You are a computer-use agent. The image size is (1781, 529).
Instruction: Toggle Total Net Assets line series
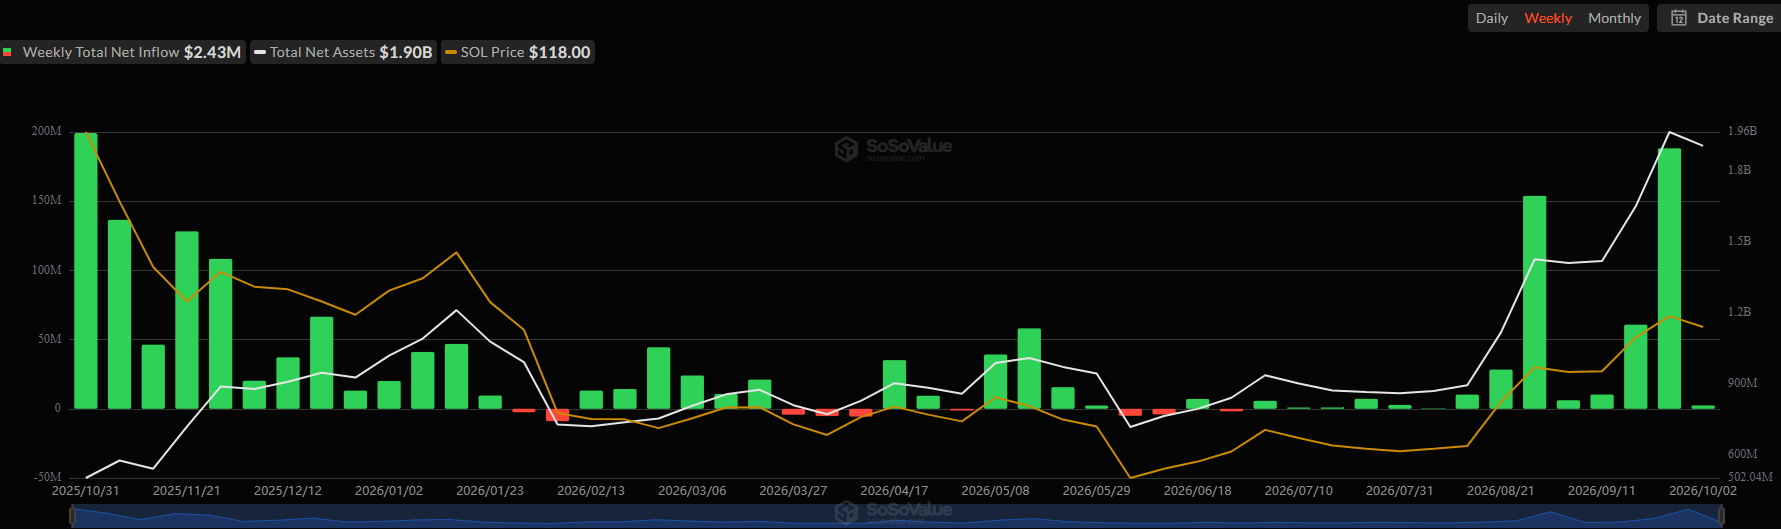[343, 52]
